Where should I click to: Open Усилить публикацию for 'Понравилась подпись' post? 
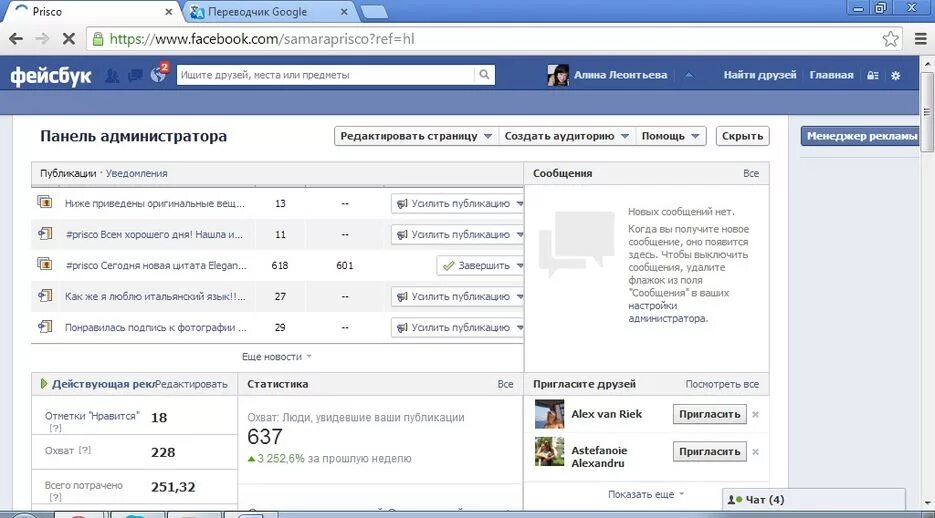[x=457, y=327]
